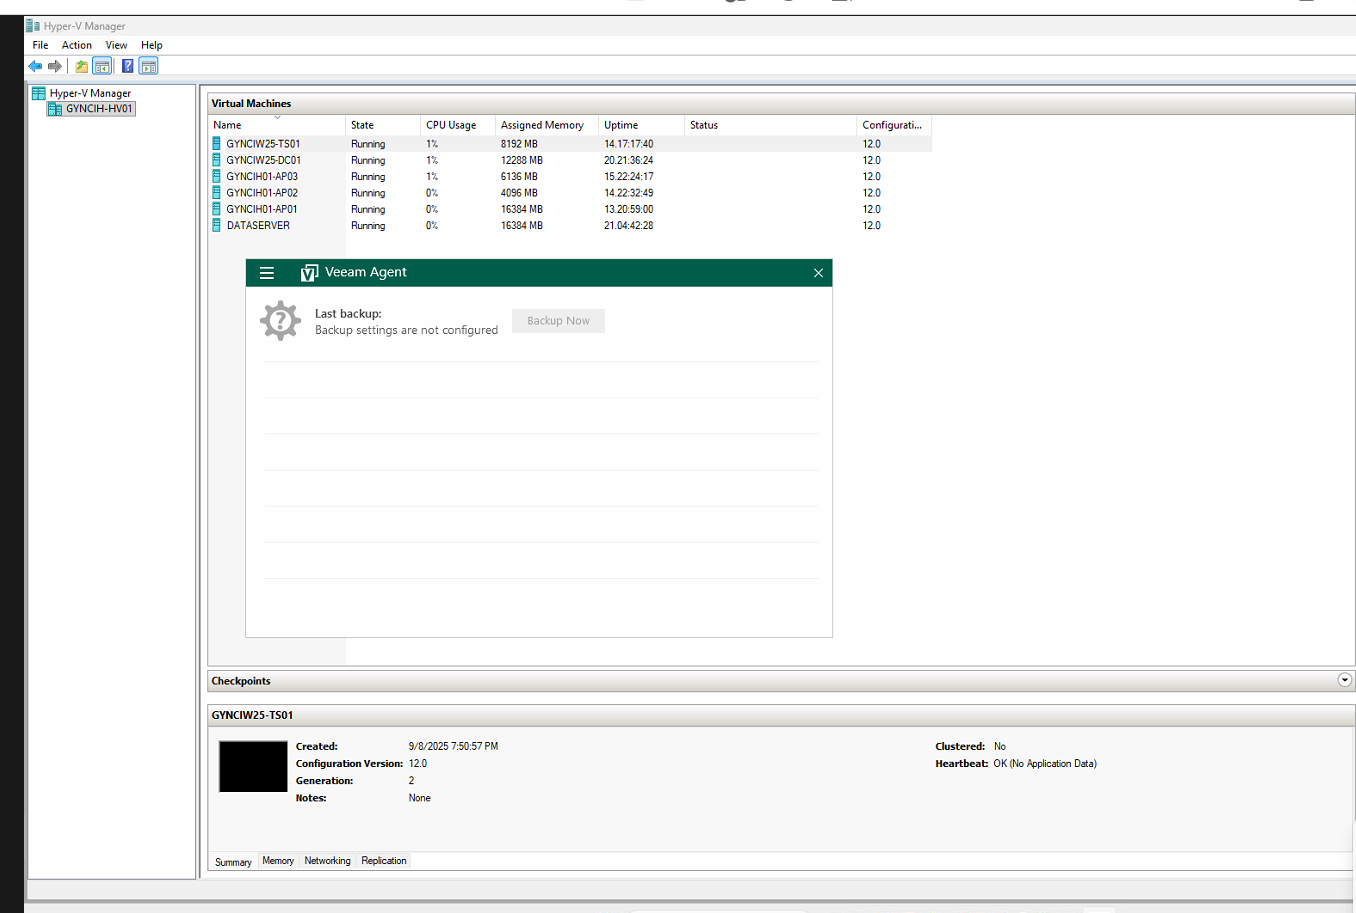Open the View menu
The height and width of the screenshot is (913, 1356).
[116, 45]
